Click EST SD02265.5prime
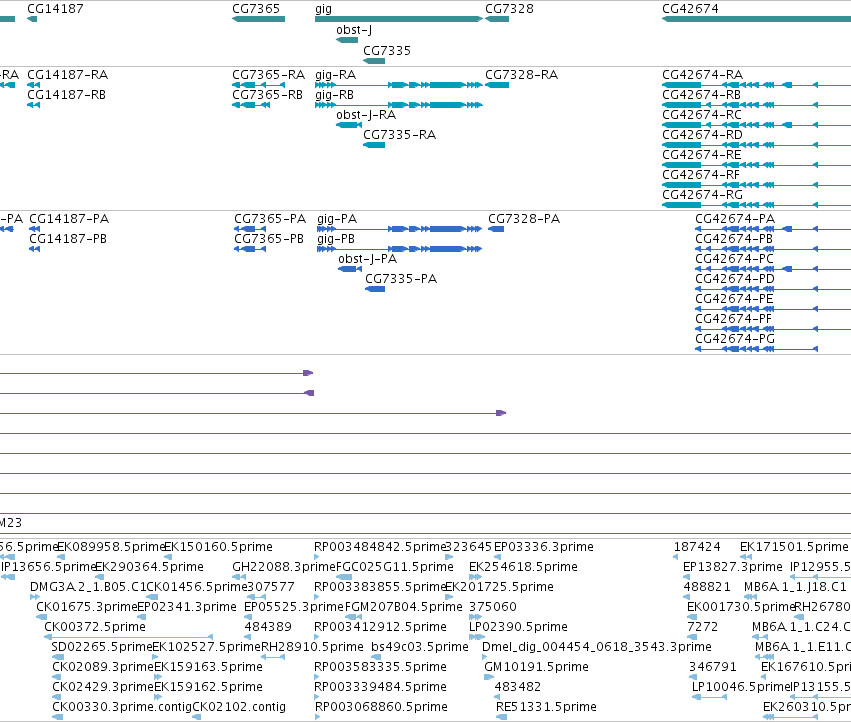This screenshot has height=722, width=851. 101,647
